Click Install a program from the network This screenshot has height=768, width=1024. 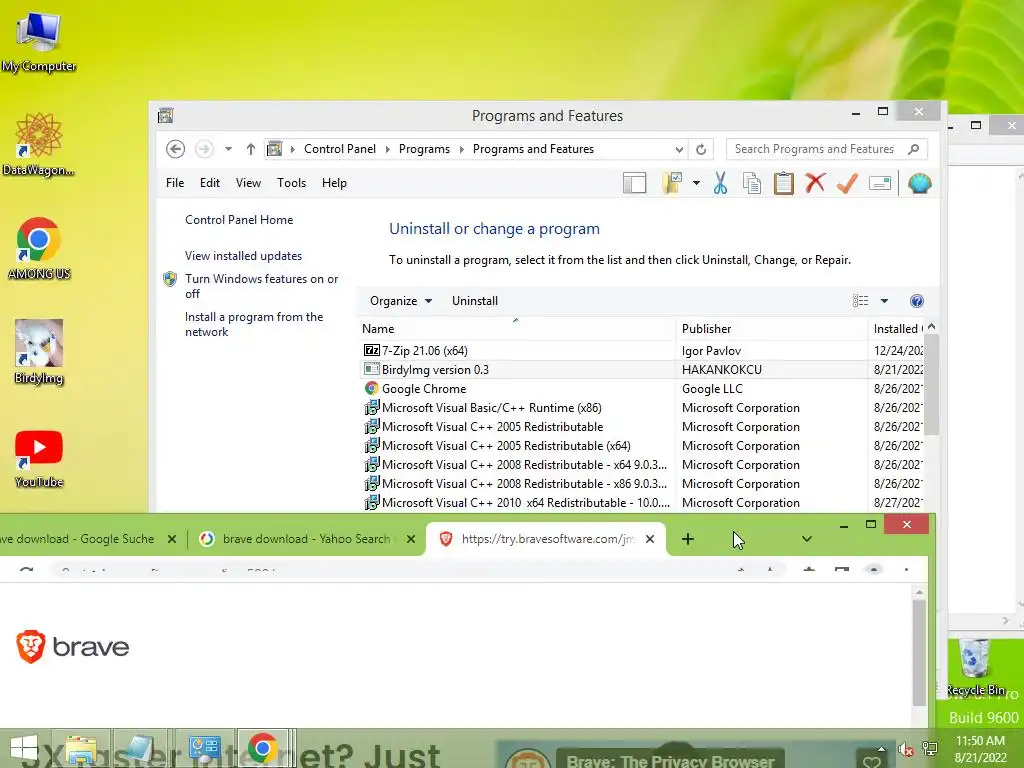pyautogui.click(x=254, y=325)
